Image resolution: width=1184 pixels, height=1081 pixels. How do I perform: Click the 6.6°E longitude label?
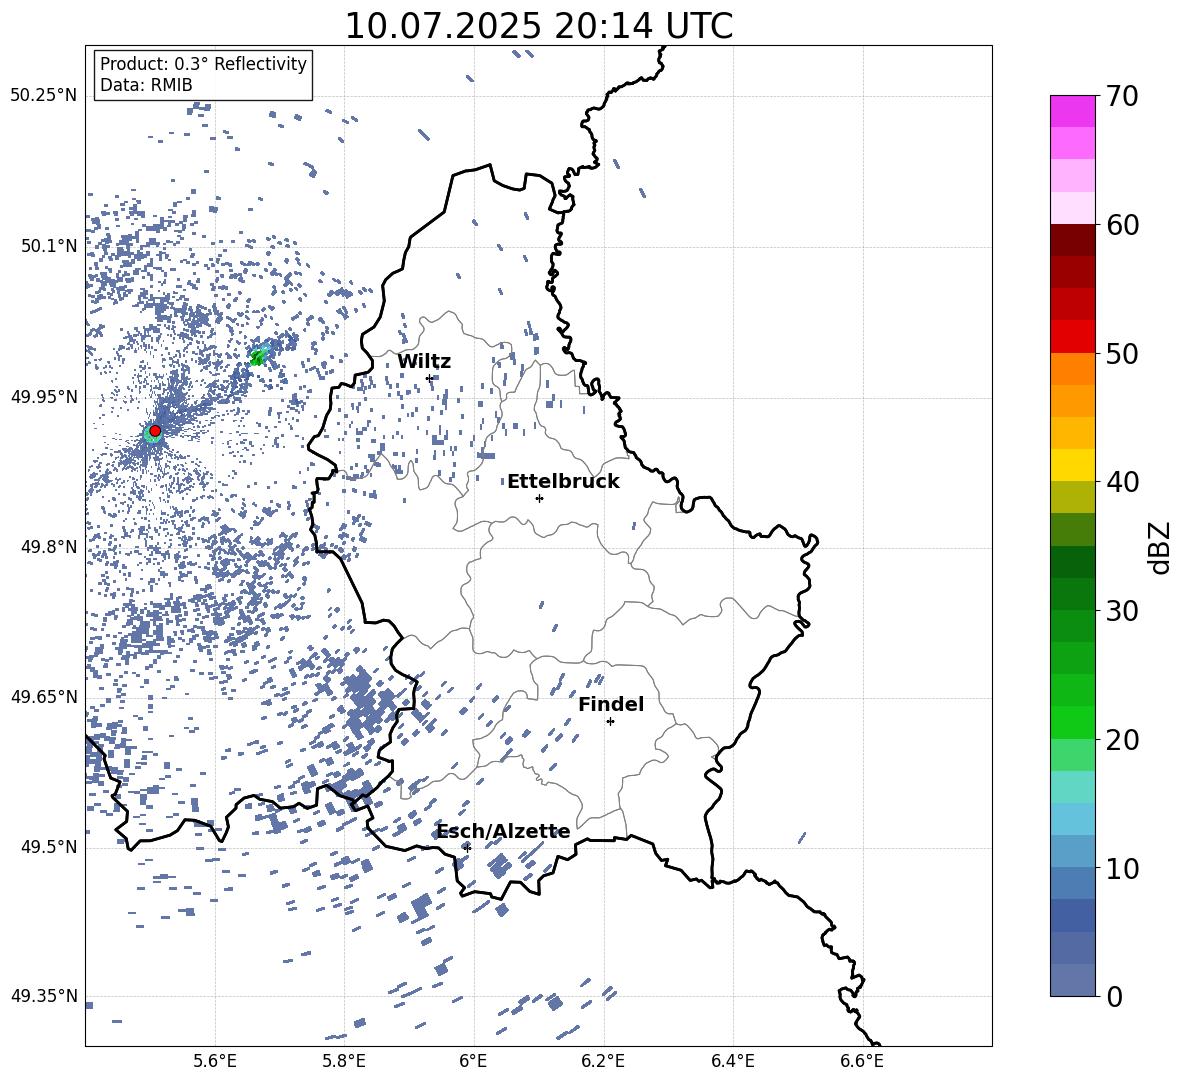pos(862,1061)
